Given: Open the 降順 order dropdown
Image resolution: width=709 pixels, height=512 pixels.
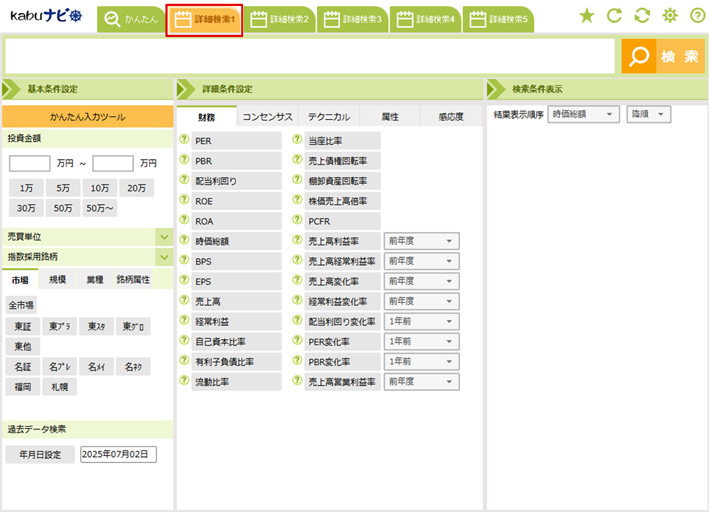Looking at the screenshot, I should [x=648, y=115].
